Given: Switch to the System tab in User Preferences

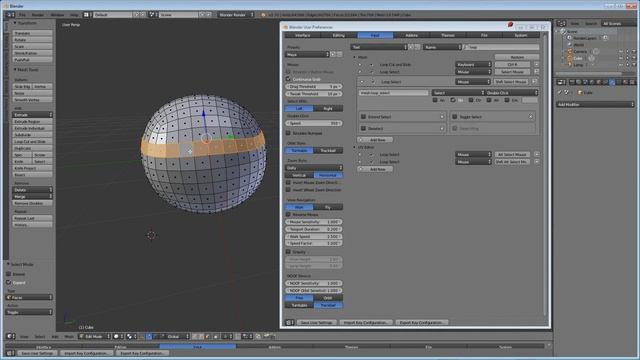Looking at the screenshot, I should pyautogui.click(x=520, y=36).
